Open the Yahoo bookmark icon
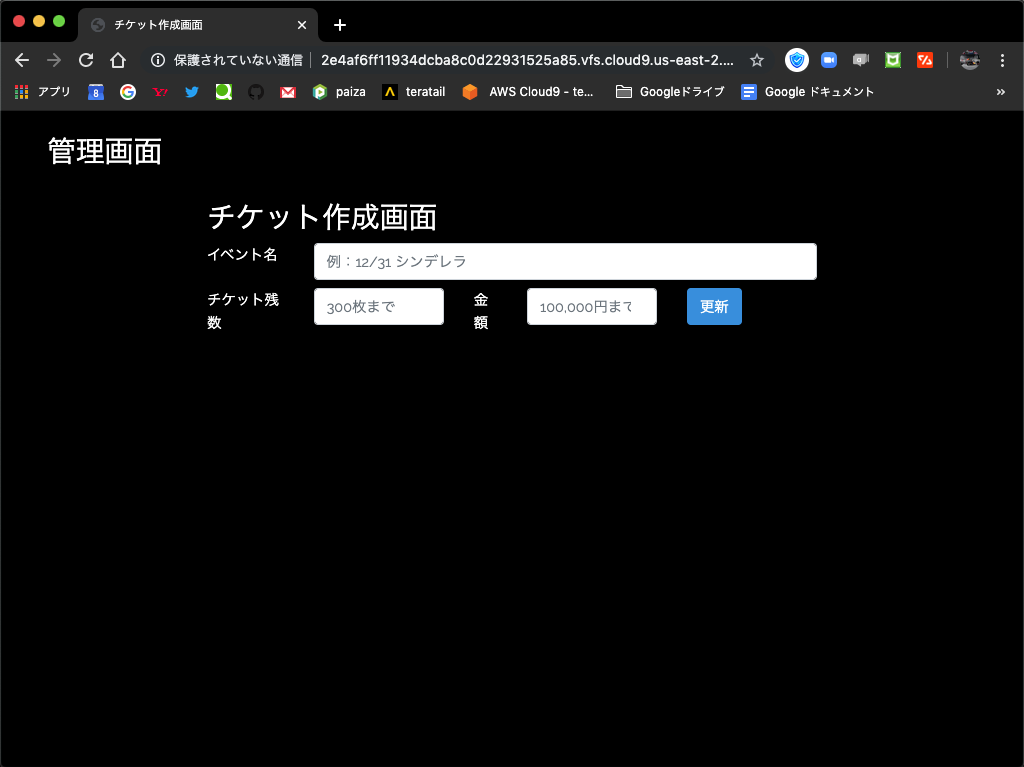The height and width of the screenshot is (767, 1024). coord(160,92)
